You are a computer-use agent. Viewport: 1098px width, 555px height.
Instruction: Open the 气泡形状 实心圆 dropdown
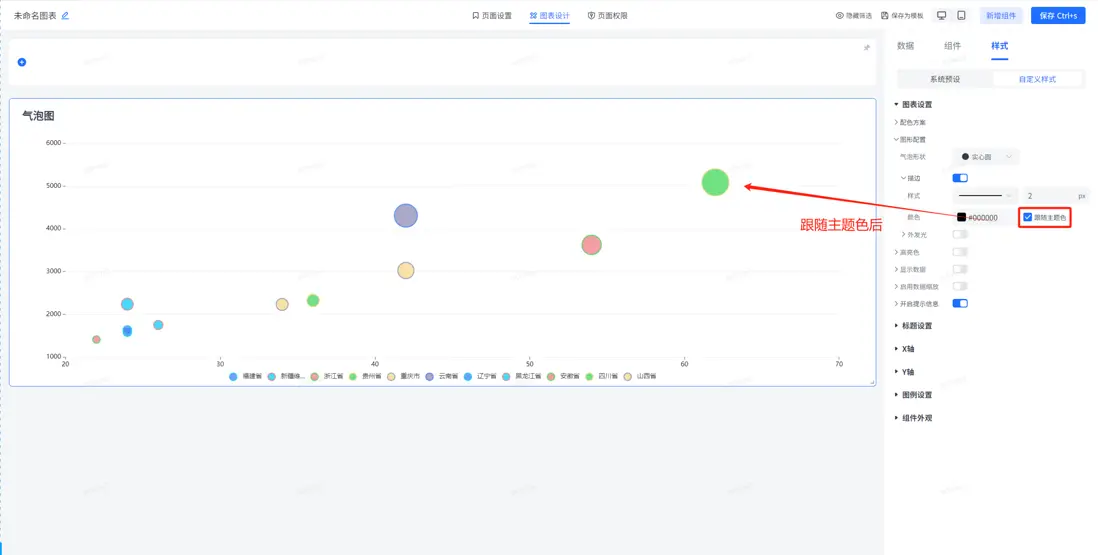[x=986, y=157]
